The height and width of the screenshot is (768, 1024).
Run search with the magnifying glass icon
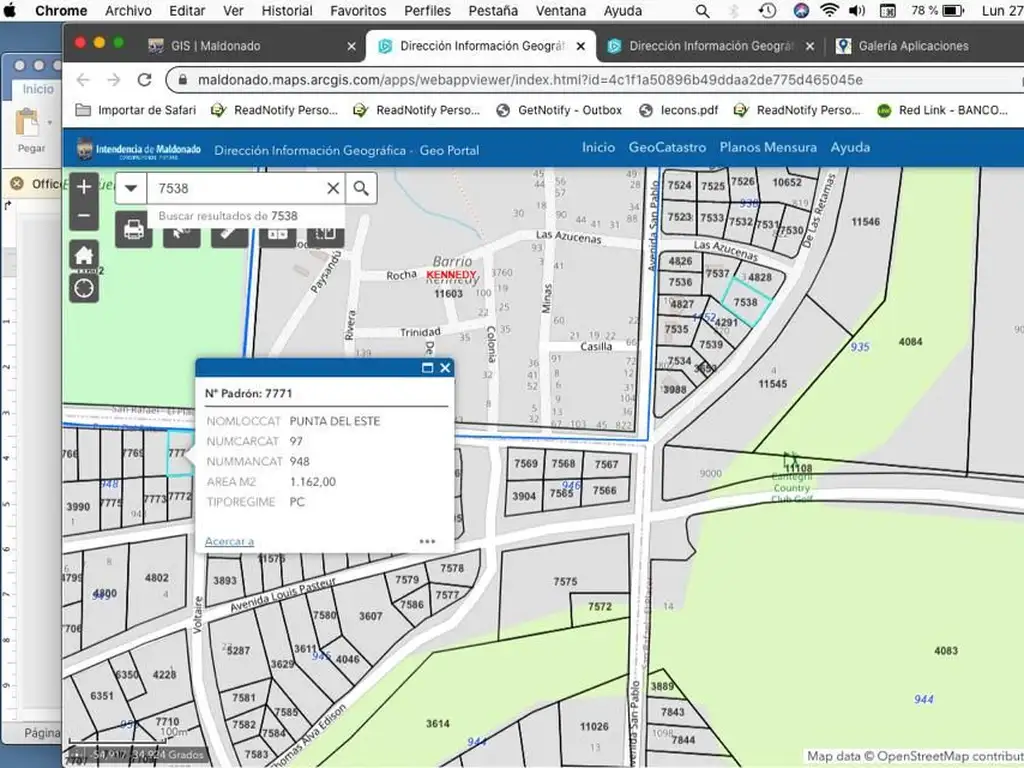(x=361, y=188)
